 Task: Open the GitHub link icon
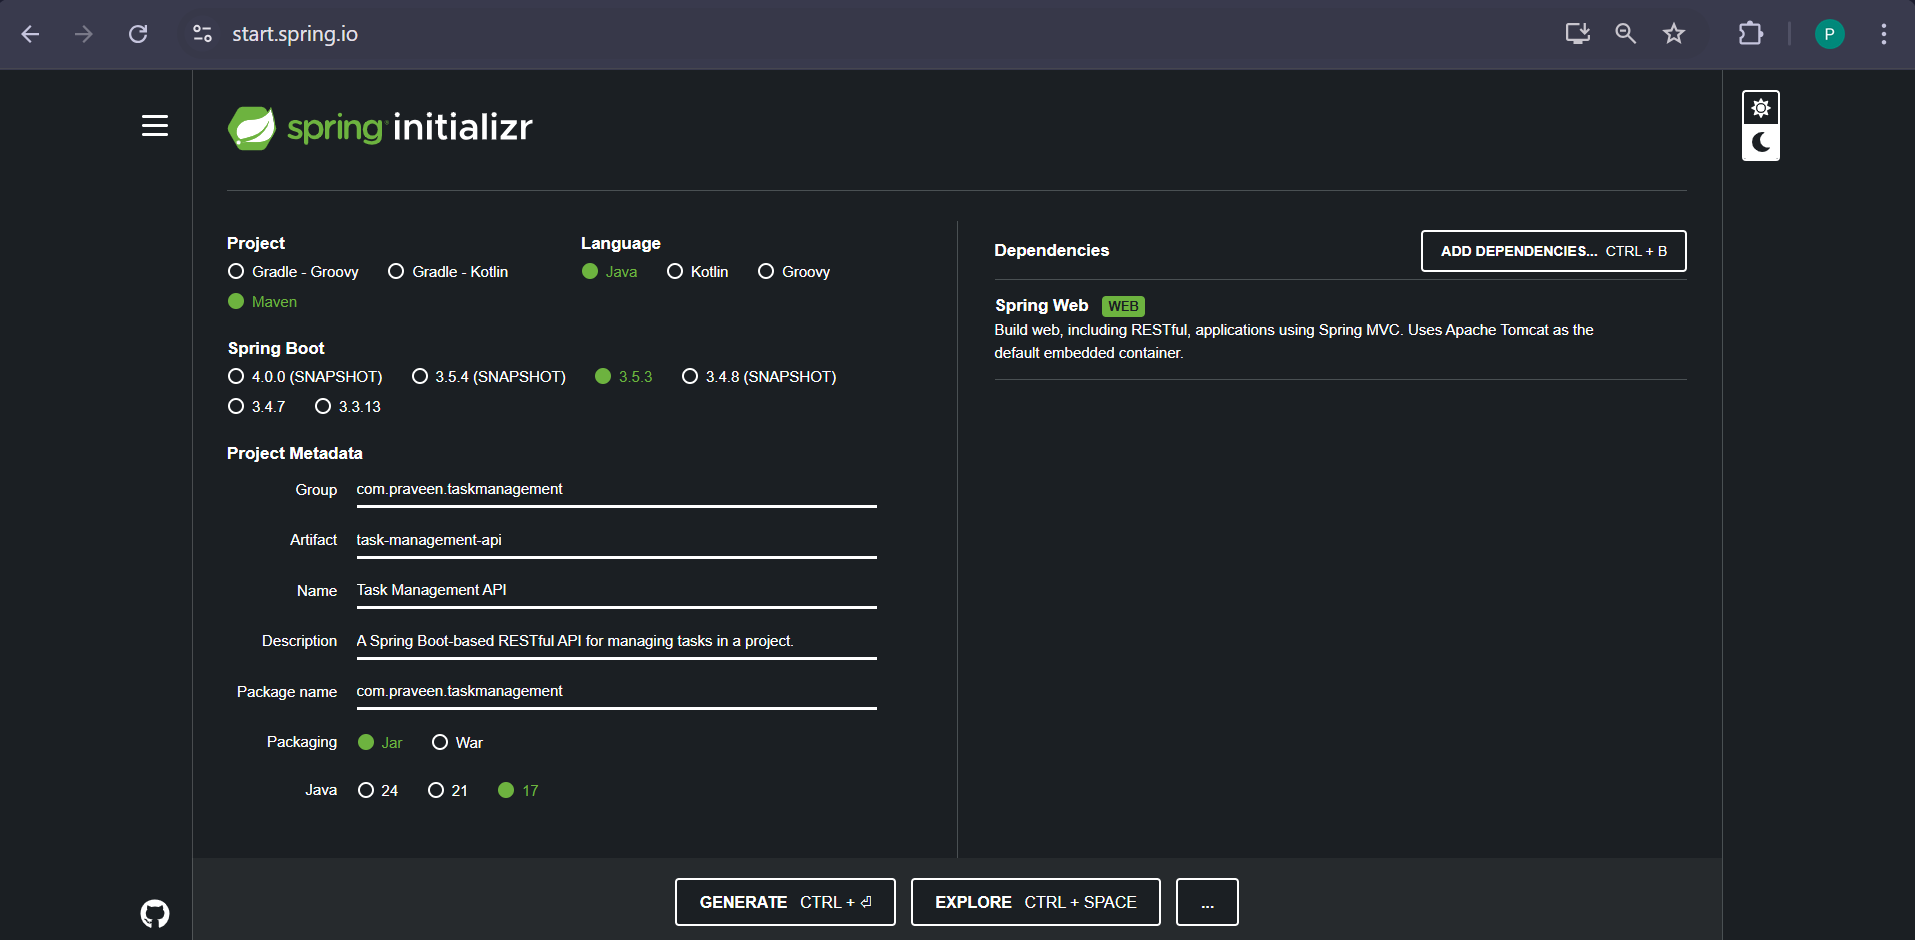pyautogui.click(x=155, y=913)
